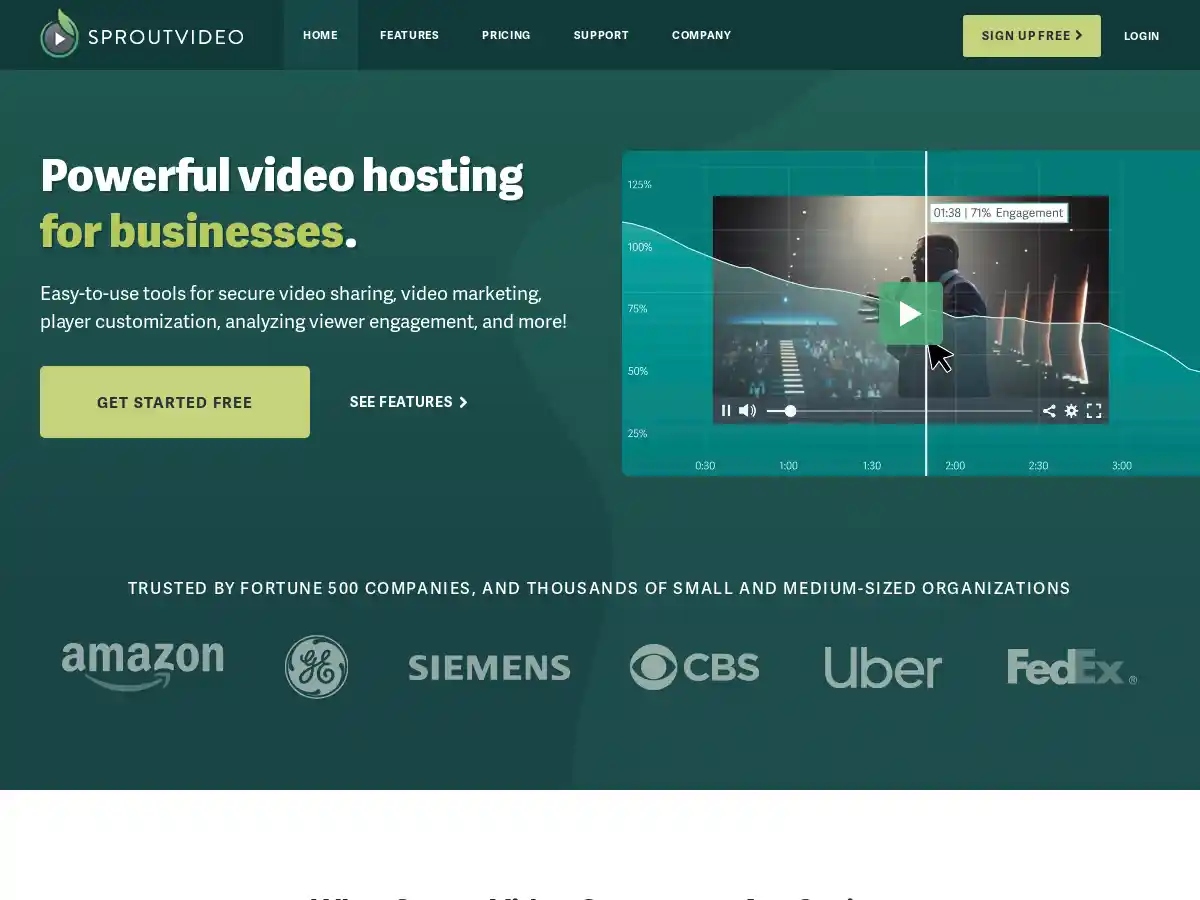
Task: Click GET STARTED FREE
Action: tap(174, 401)
